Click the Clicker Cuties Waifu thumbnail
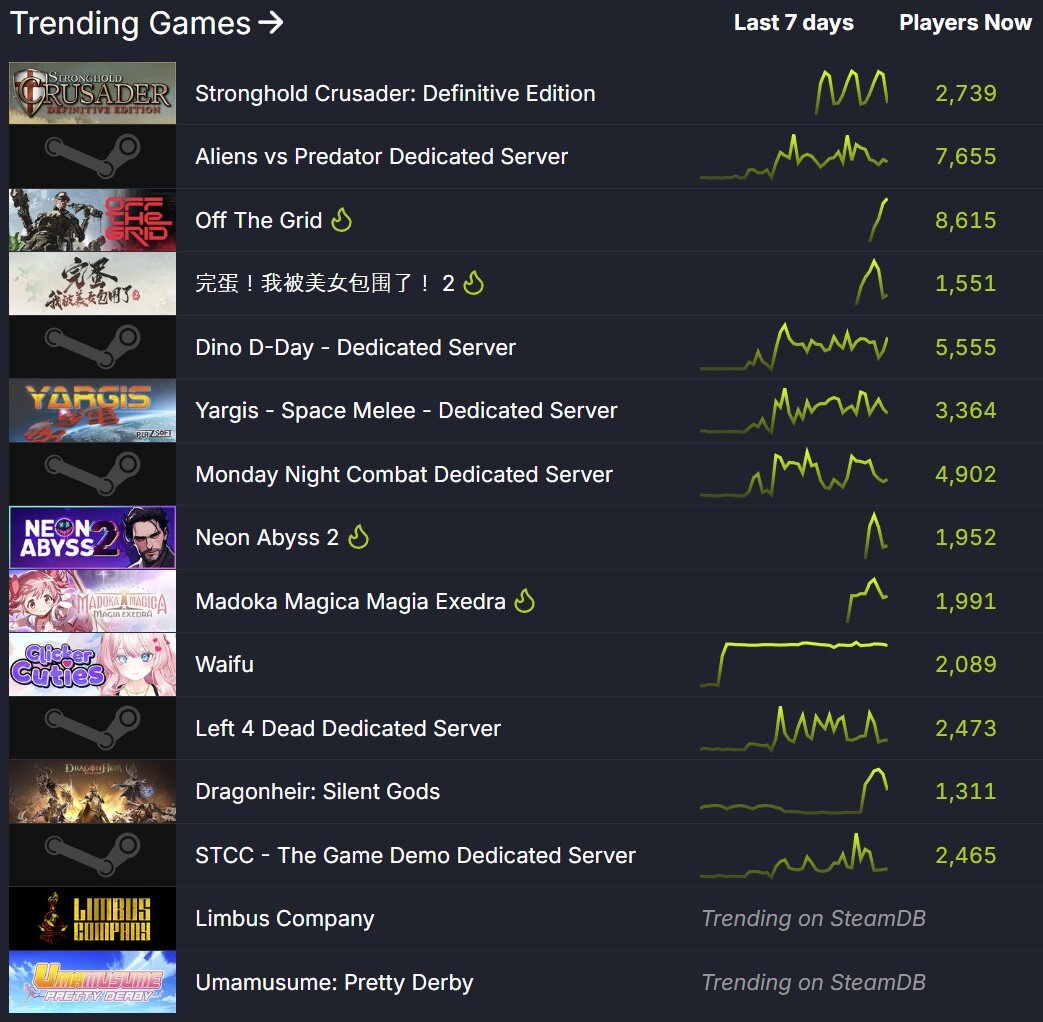 [x=92, y=665]
